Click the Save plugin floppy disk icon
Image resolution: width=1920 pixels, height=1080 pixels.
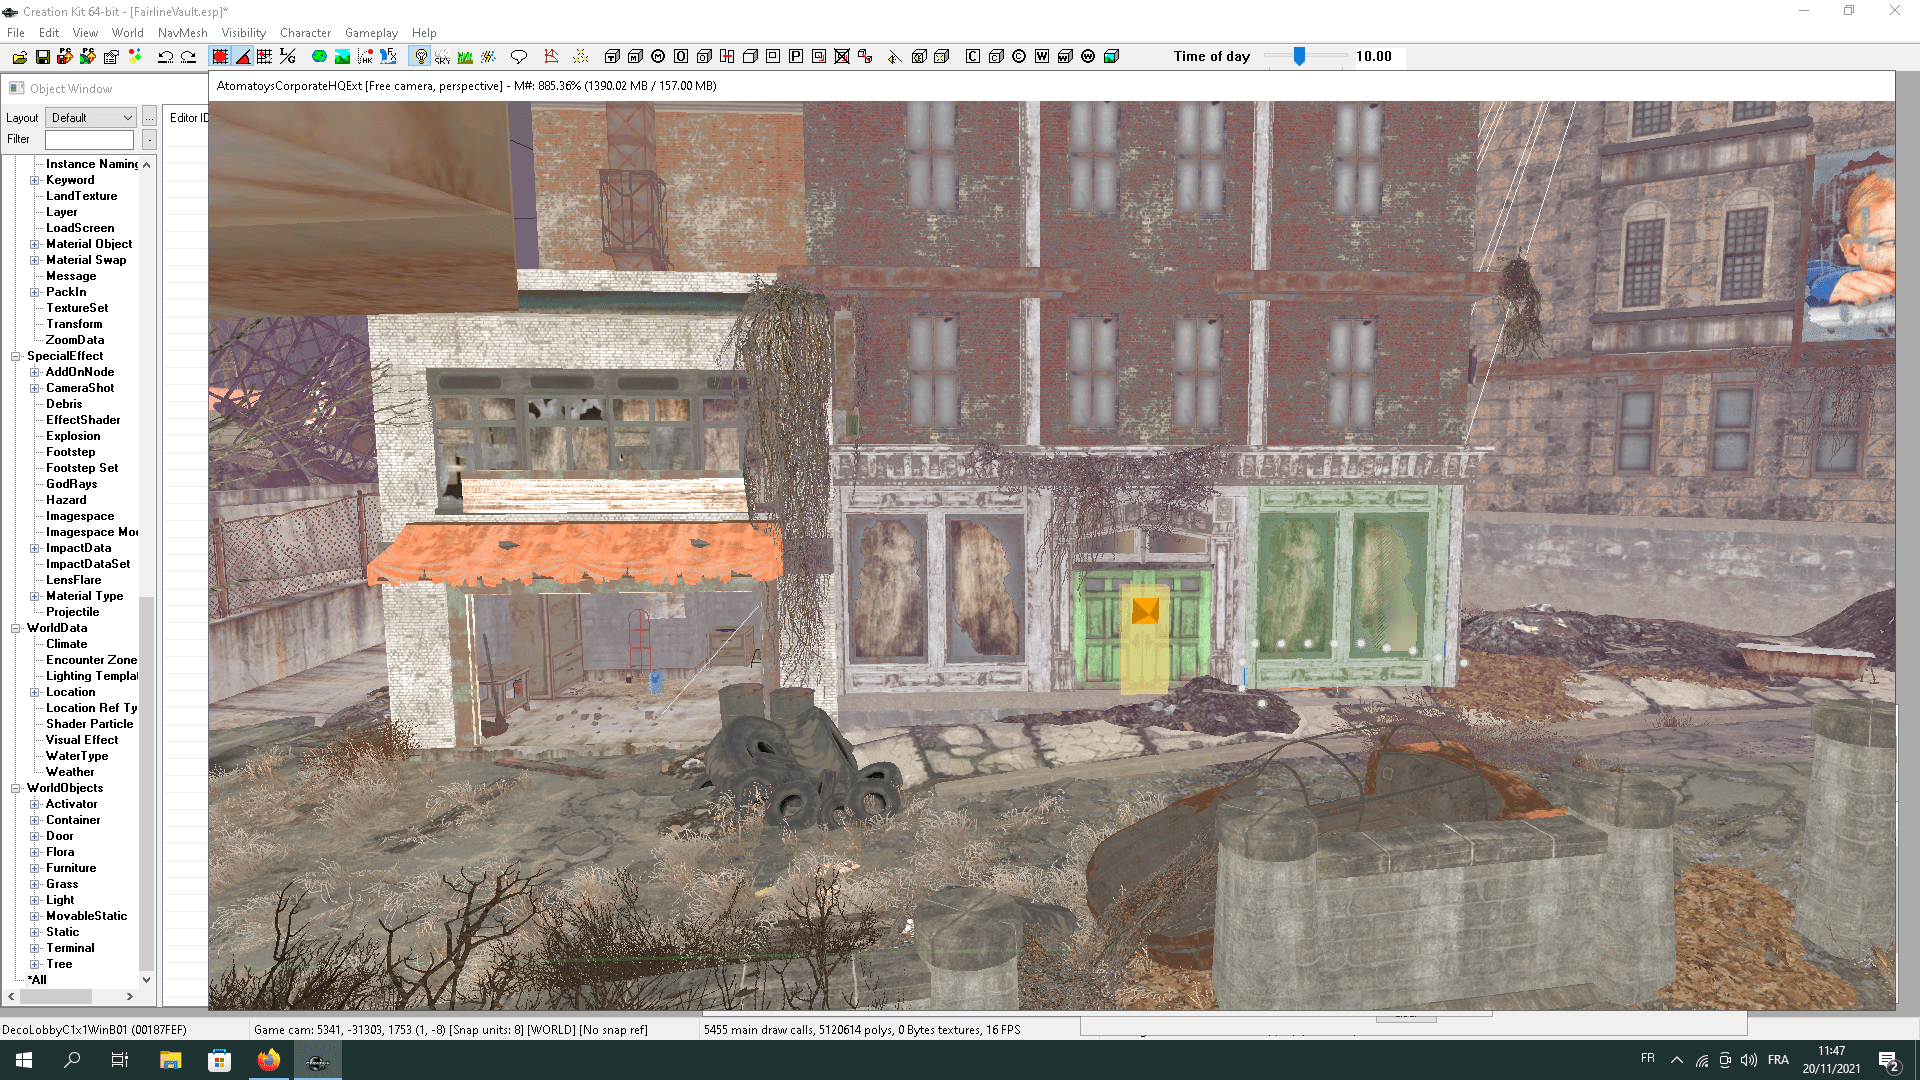tap(43, 57)
